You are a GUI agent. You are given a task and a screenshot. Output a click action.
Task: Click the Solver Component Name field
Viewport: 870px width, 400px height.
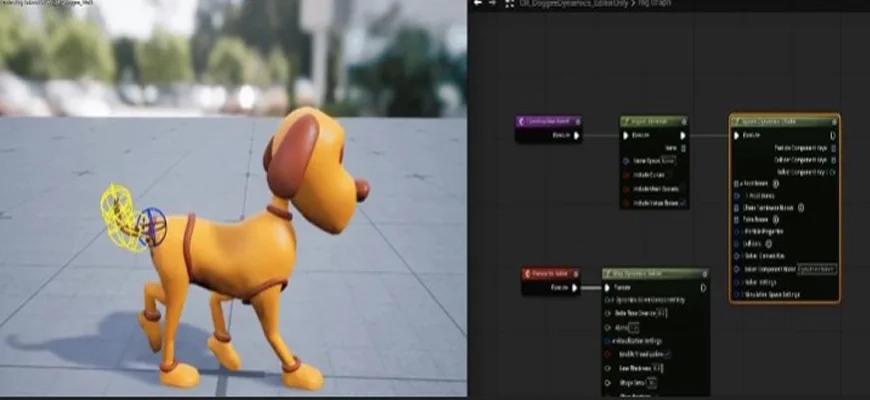(x=817, y=269)
